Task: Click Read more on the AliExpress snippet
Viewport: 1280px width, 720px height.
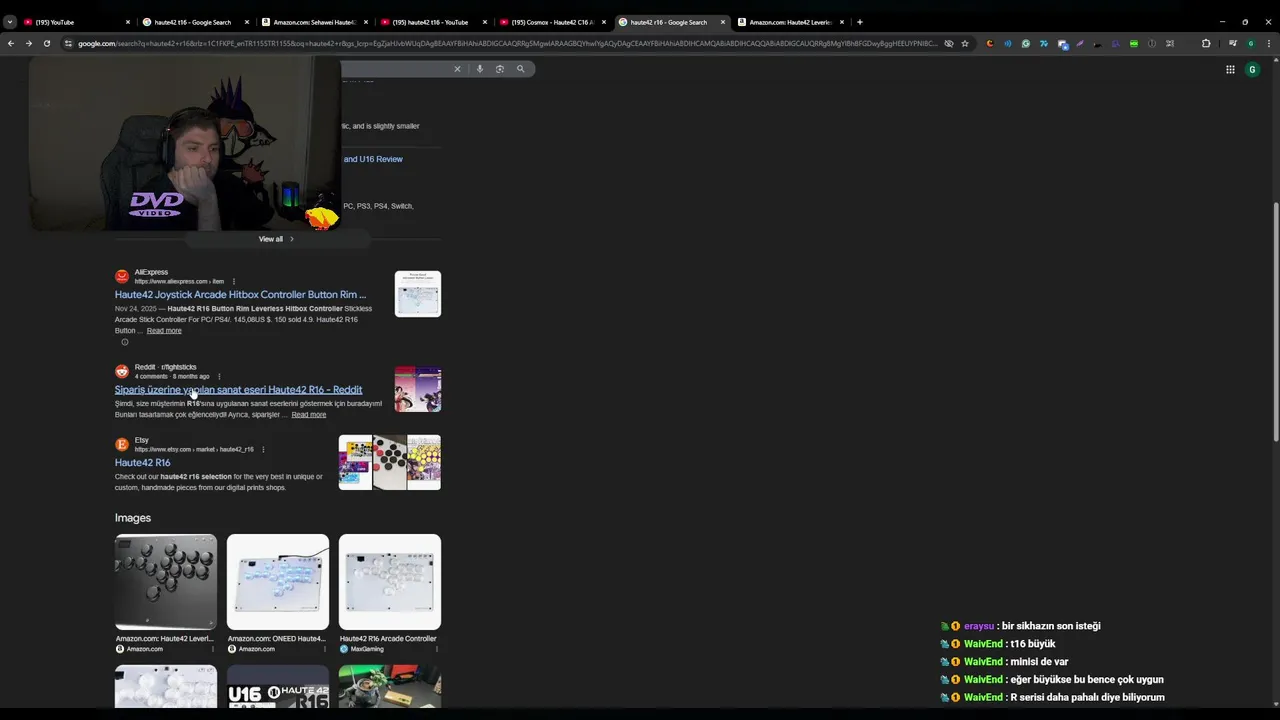Action: [164, 331]
